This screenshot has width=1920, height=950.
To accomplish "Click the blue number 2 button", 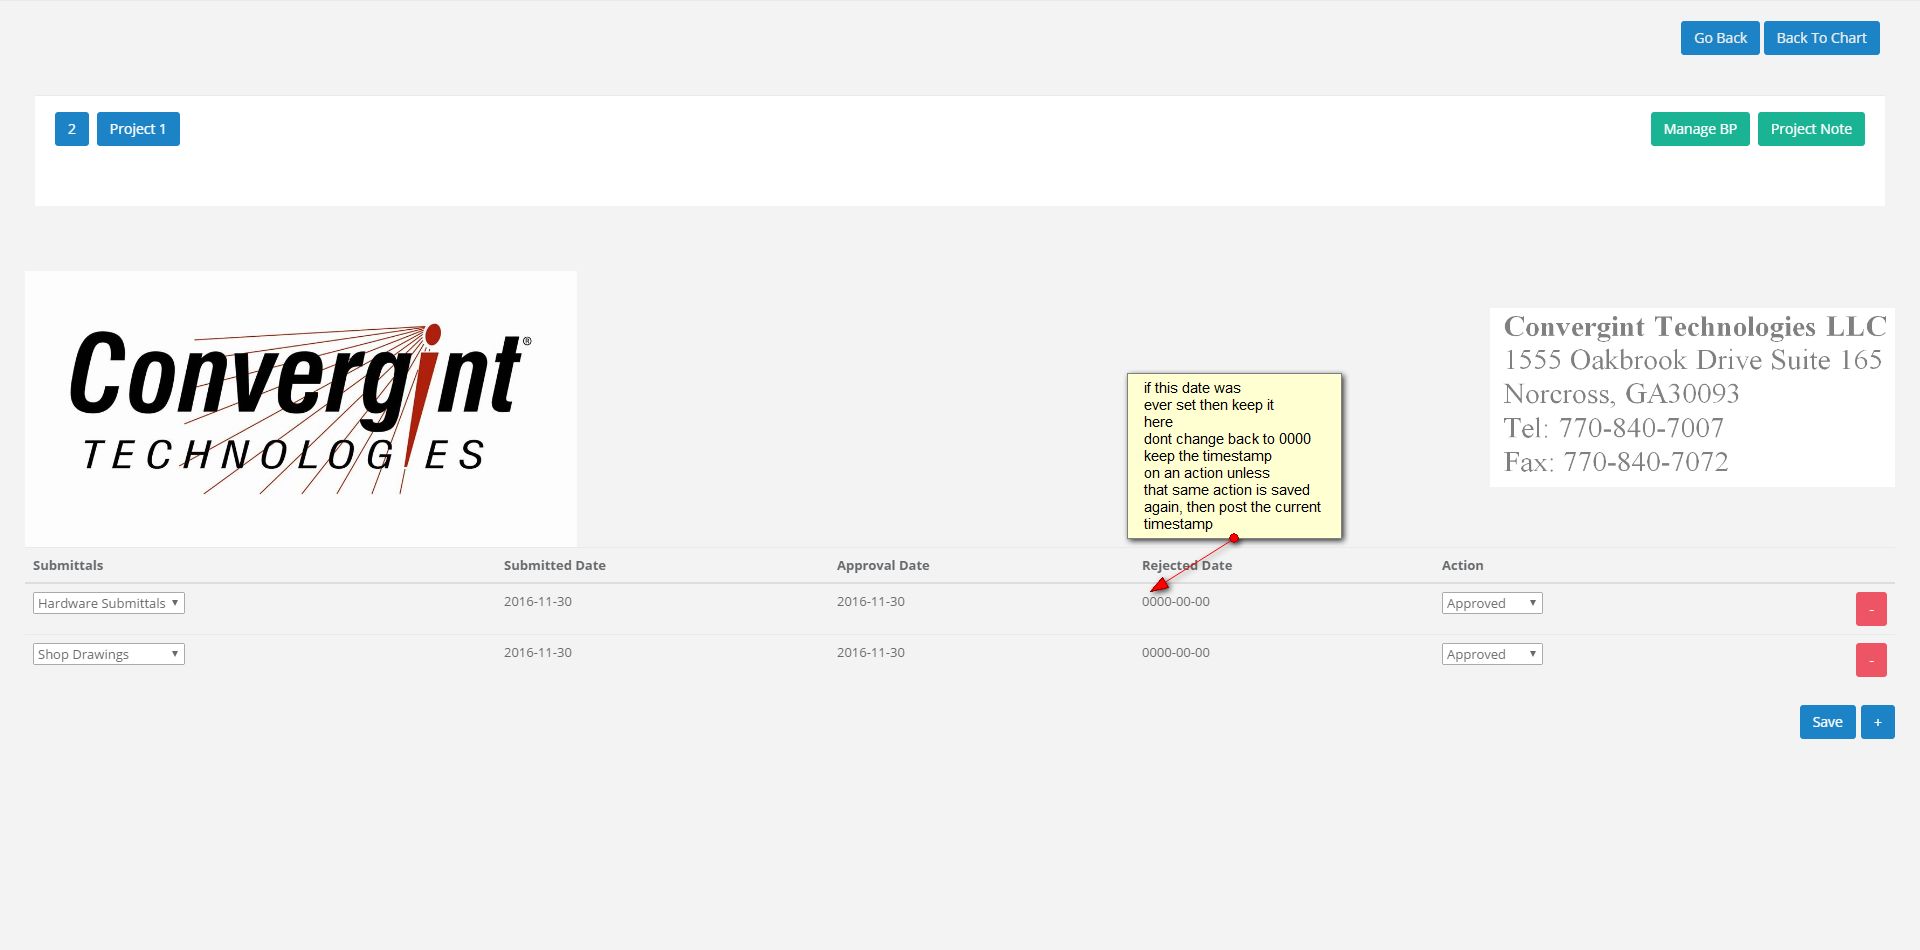I will point(72,129).
